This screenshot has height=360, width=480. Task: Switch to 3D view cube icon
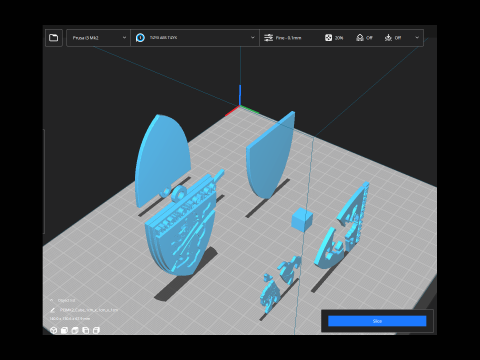54,330
